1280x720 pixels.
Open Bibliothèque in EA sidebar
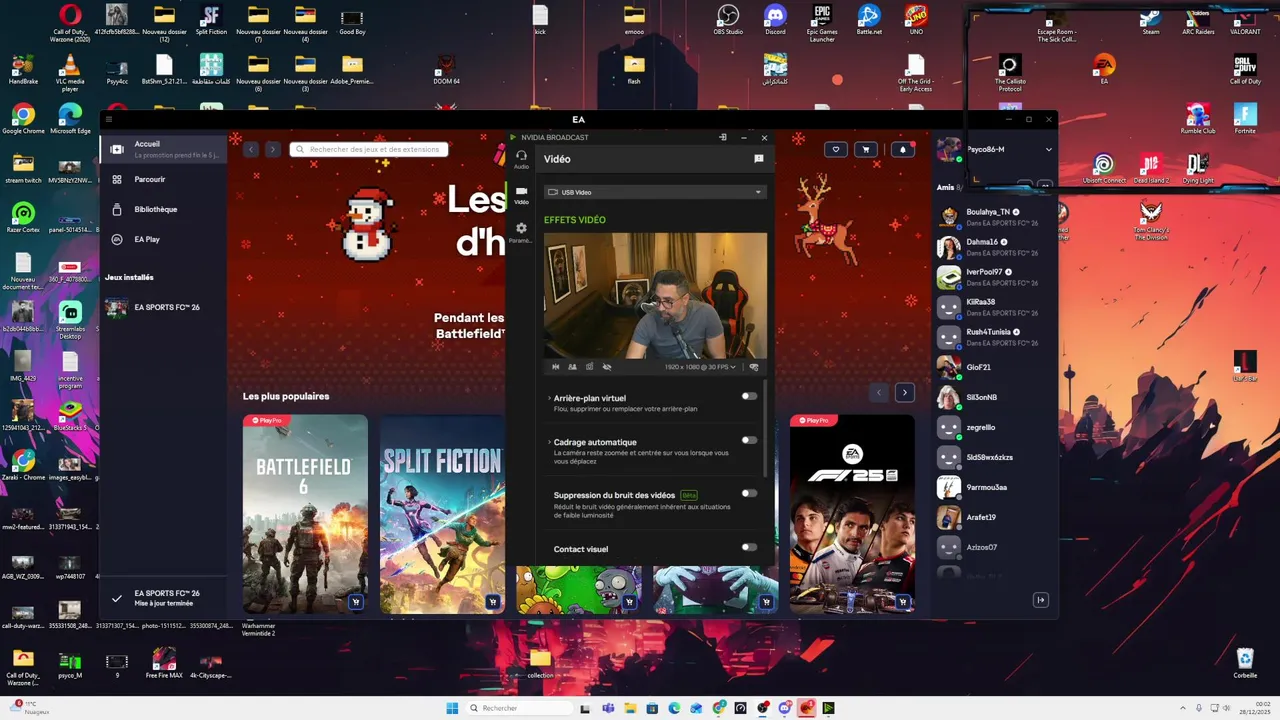pyautogui.click(x=163, y=209)
